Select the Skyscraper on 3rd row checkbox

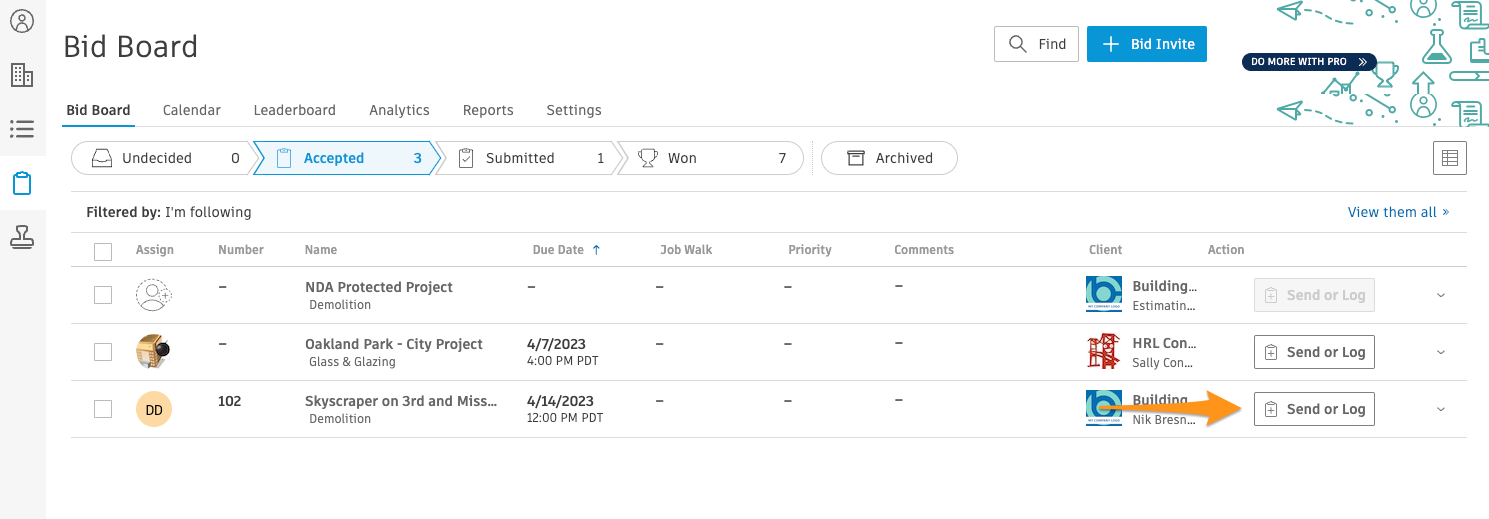coord(103,409)
